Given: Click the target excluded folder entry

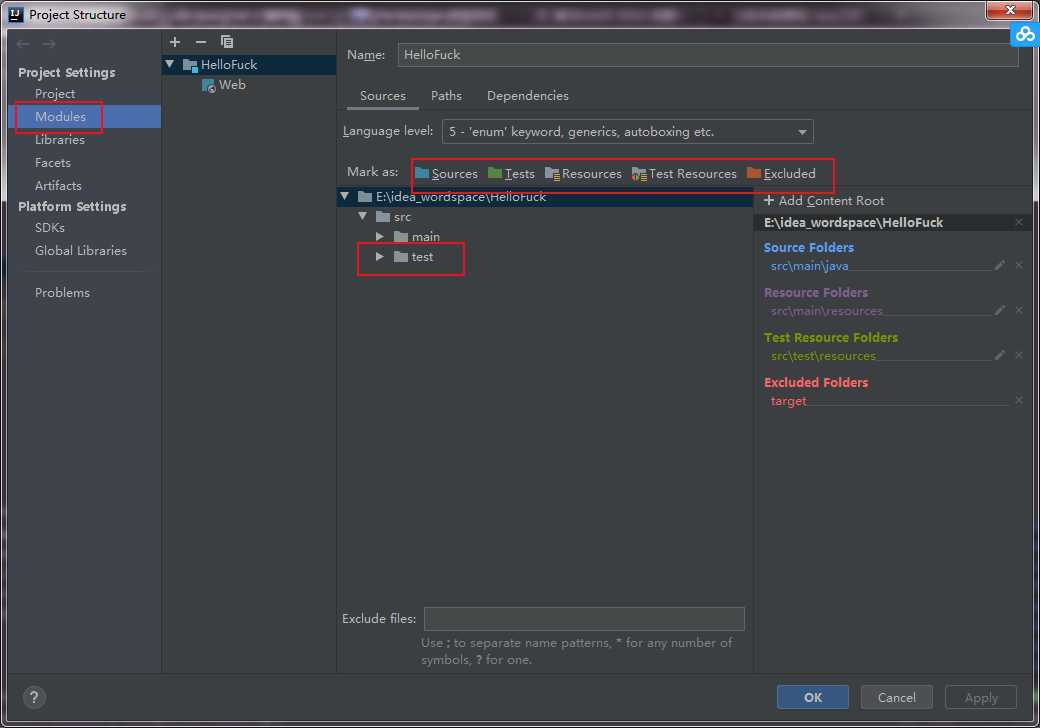Looking at the screenshot, I should click(x=789, y=401).
